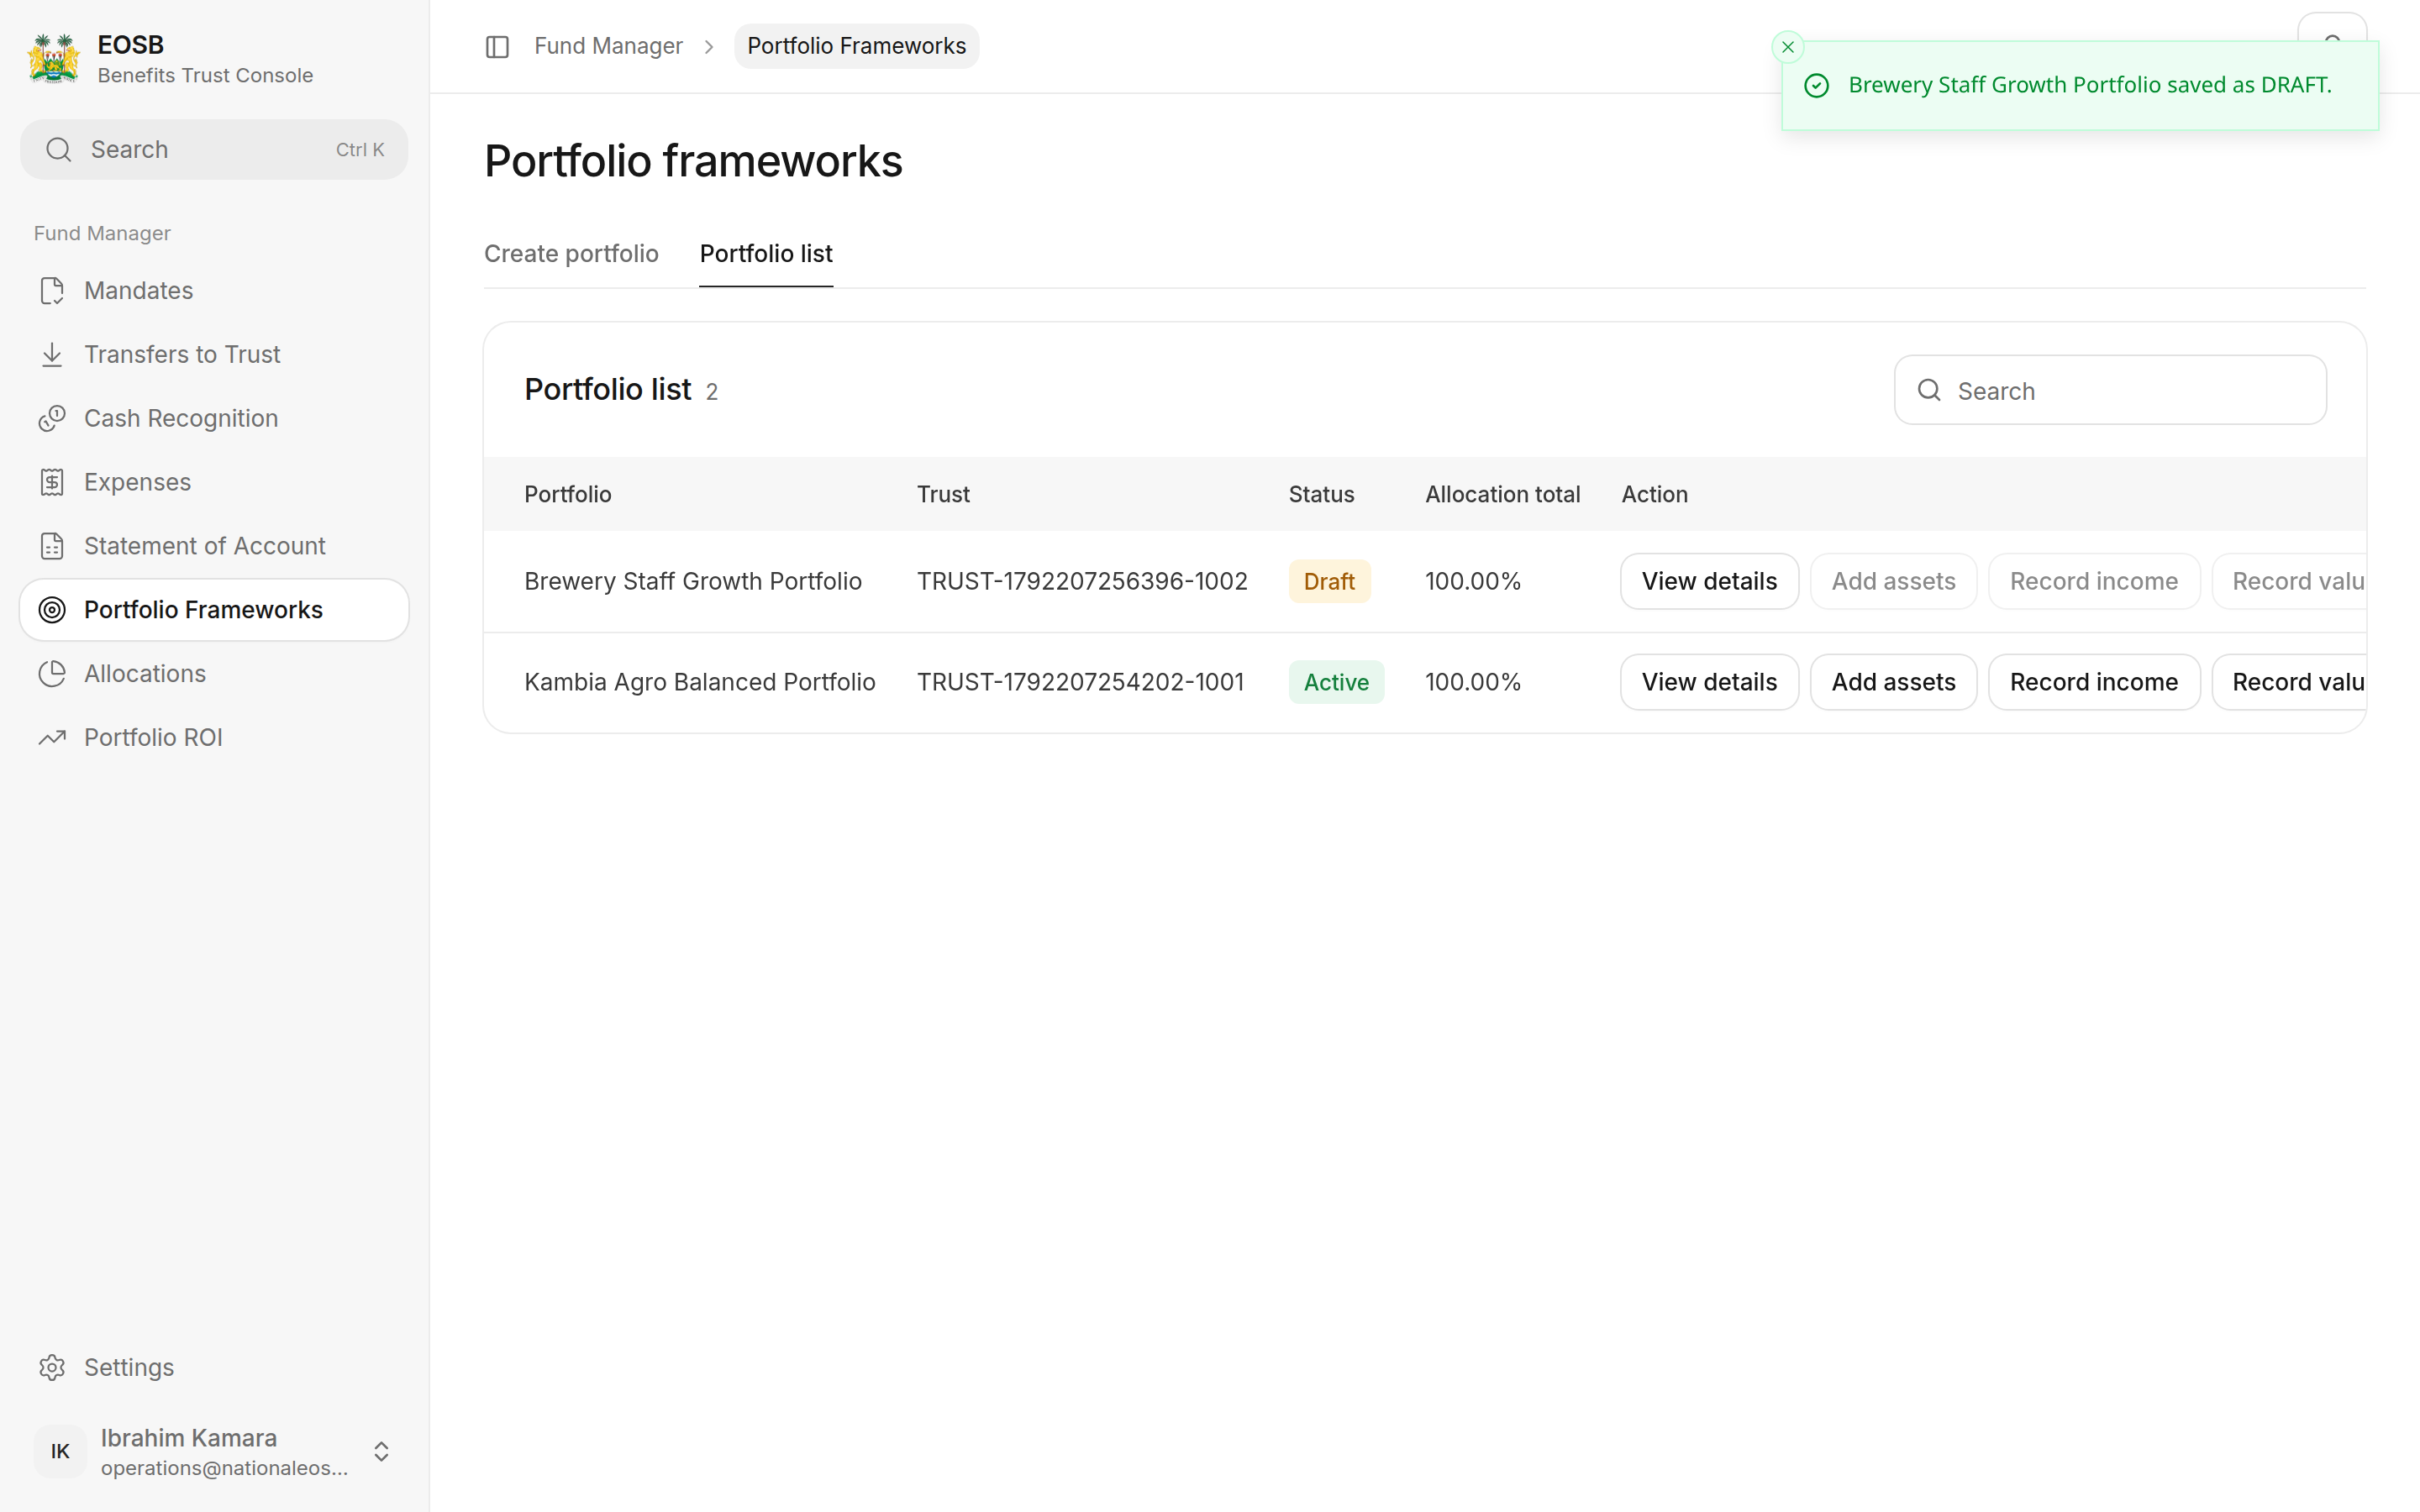The height and width of the screenshot is (1512, 2420).
Task: Click the Cash Recognition coins icon
Action: click(x=52, y=419)
